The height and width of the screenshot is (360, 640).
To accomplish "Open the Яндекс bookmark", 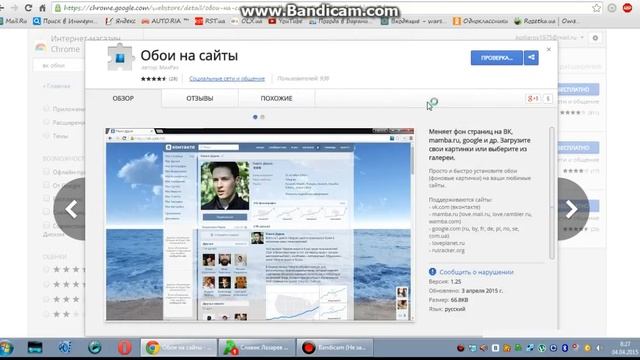I will point(120,21).
